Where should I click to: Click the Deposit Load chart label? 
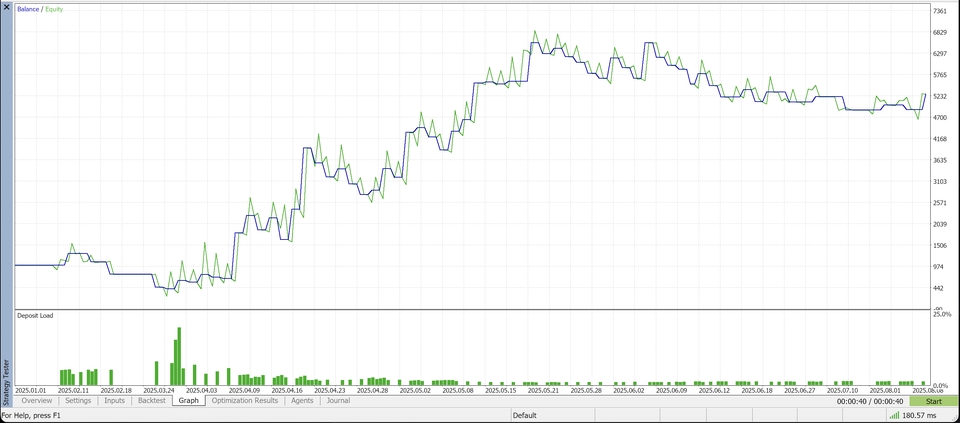(35, 316)
